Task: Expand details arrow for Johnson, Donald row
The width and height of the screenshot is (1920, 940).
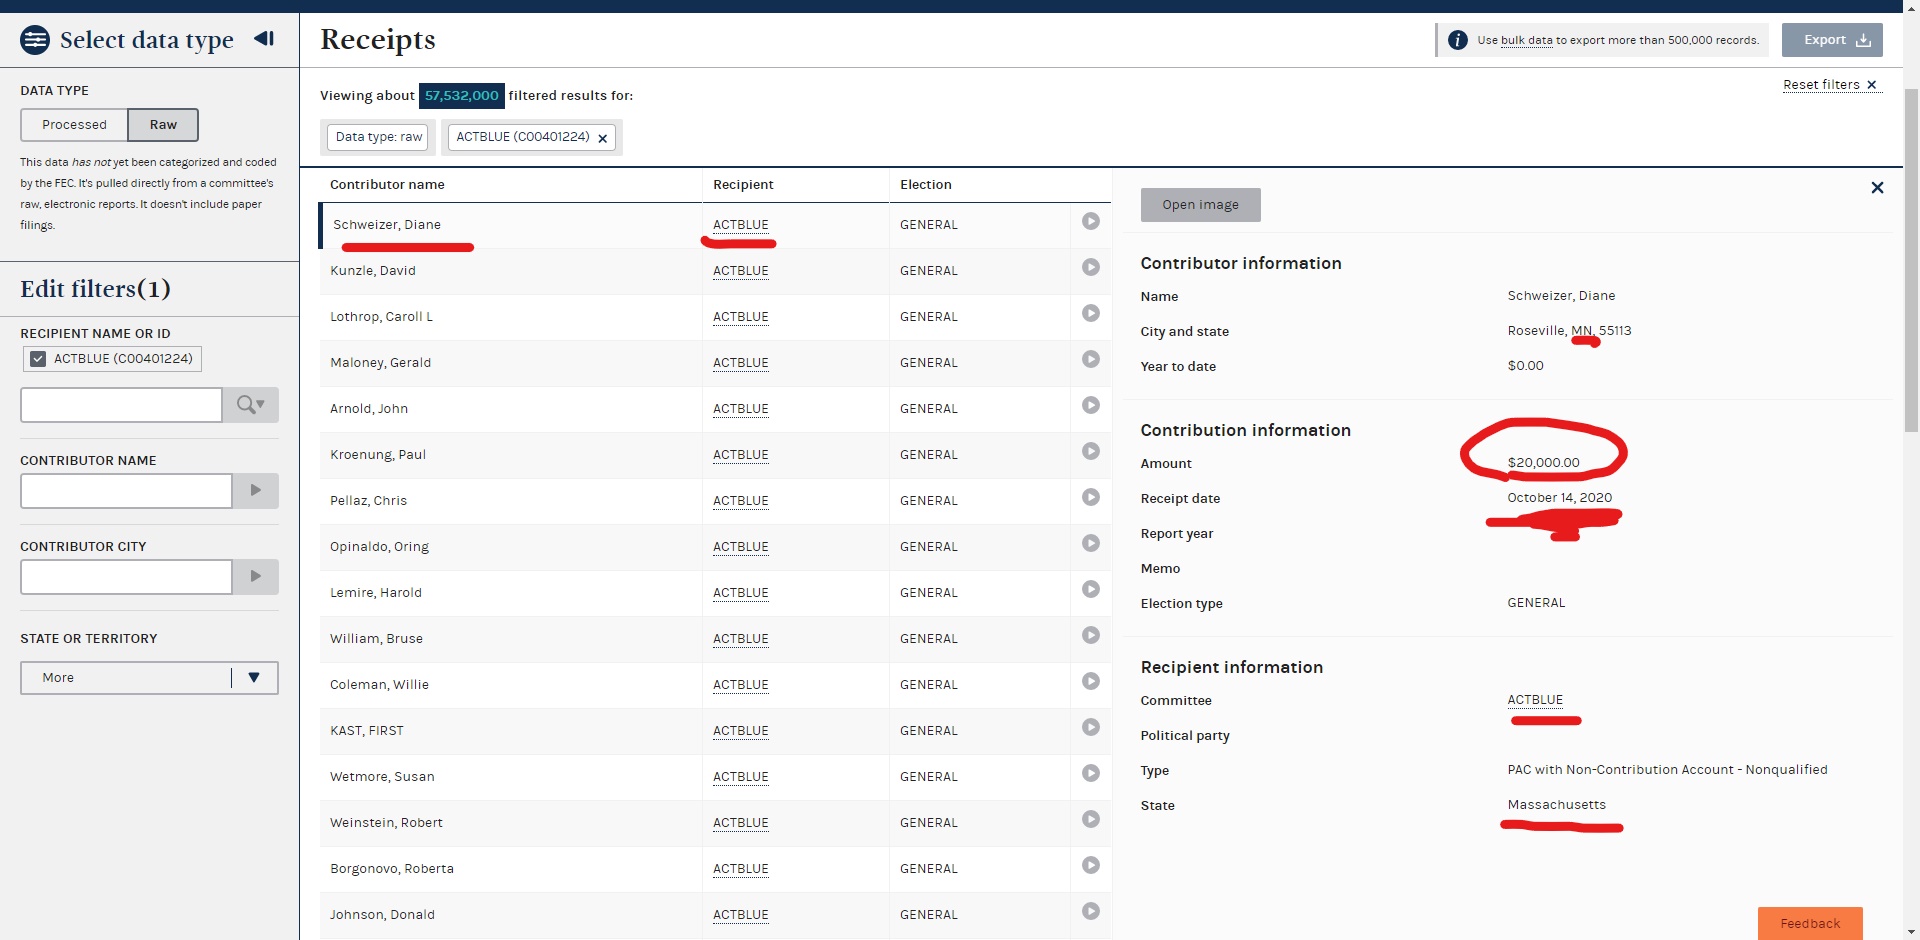Action: coord(1091,911)
